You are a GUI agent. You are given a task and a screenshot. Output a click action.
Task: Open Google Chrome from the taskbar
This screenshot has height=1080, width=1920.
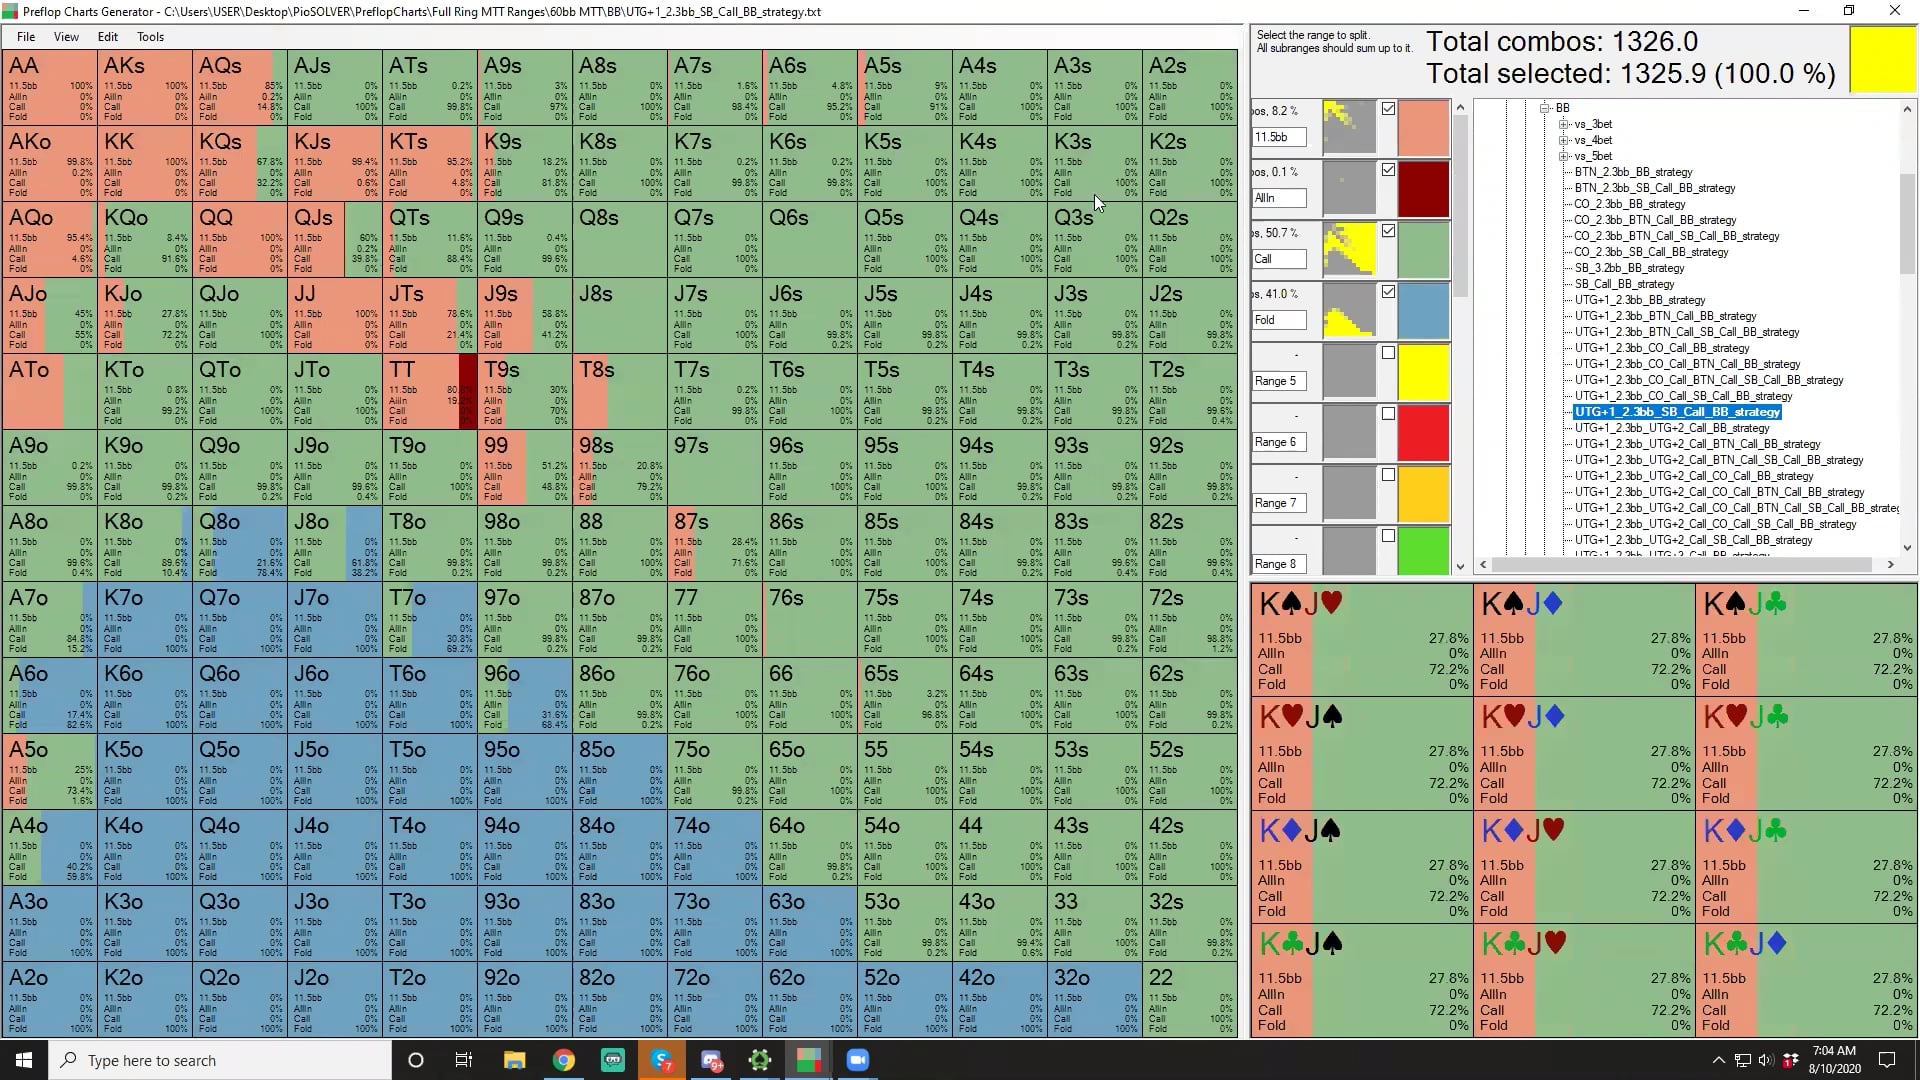pyautogui.click(x=564, y=1060)
